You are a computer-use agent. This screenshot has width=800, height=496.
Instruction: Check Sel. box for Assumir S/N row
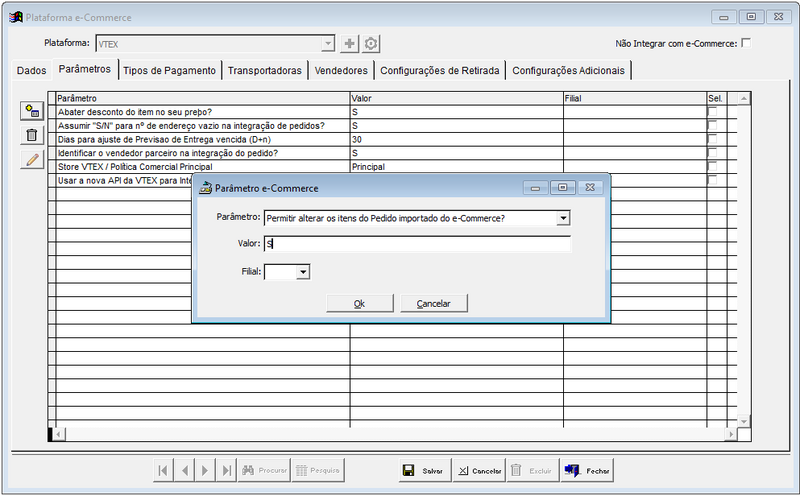click(x=712, y=126)
